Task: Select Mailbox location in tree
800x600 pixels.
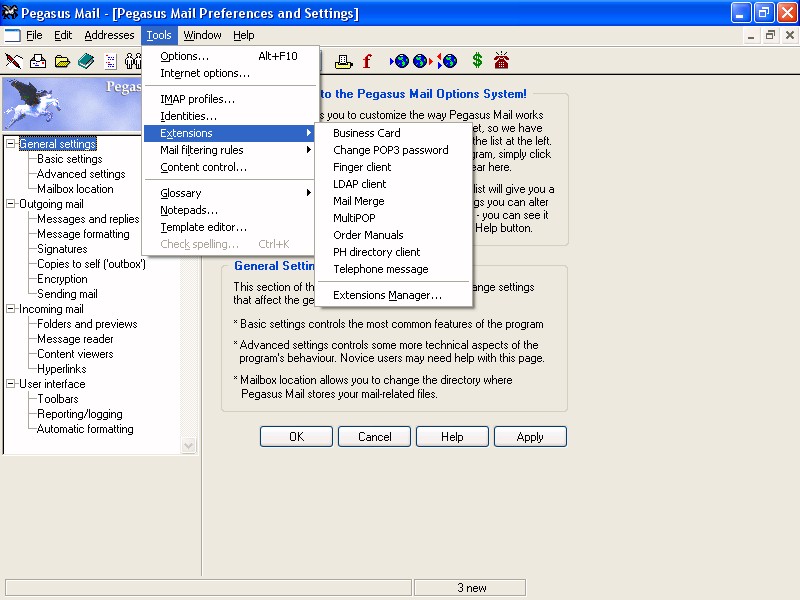Action: (x=75, y=189)
